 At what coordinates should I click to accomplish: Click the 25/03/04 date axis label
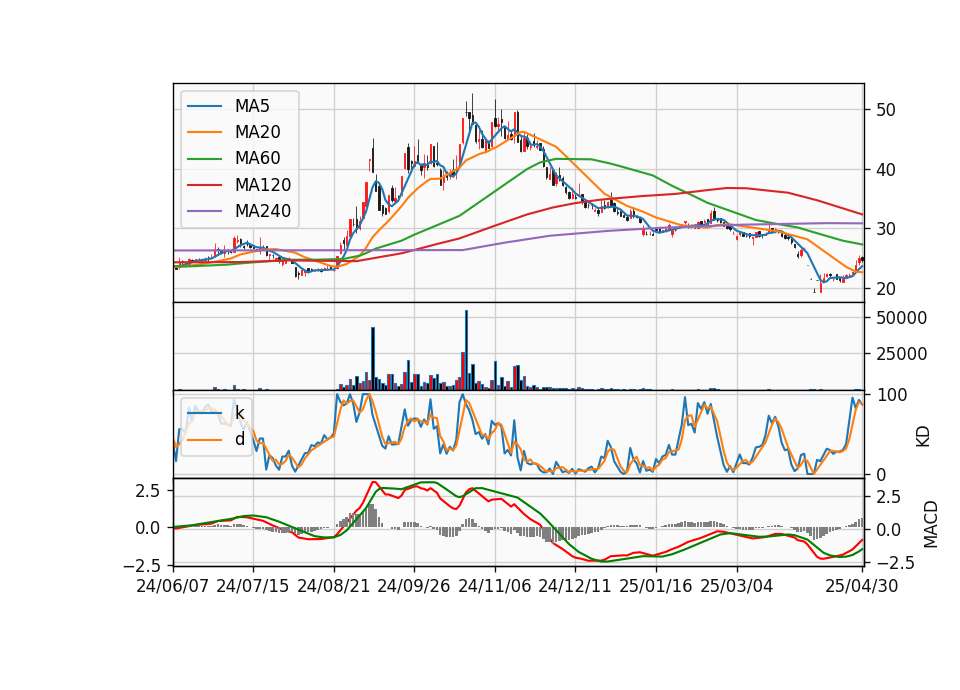(x=737, y=586)
